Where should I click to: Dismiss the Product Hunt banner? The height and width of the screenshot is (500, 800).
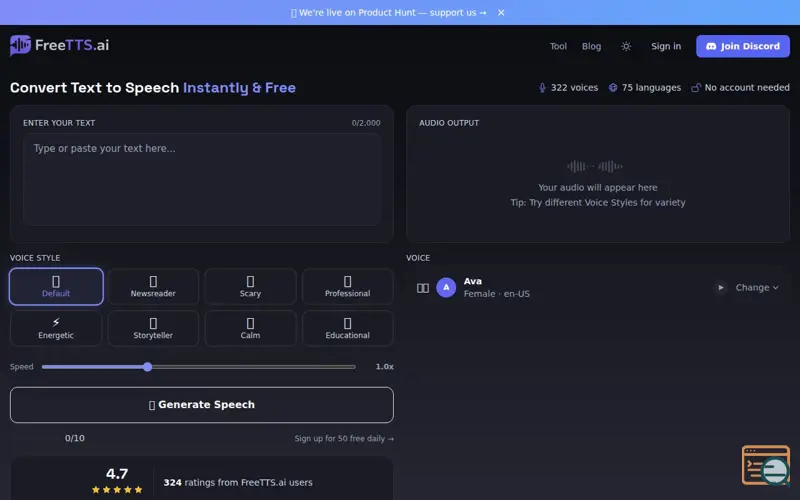pos(501,13)
